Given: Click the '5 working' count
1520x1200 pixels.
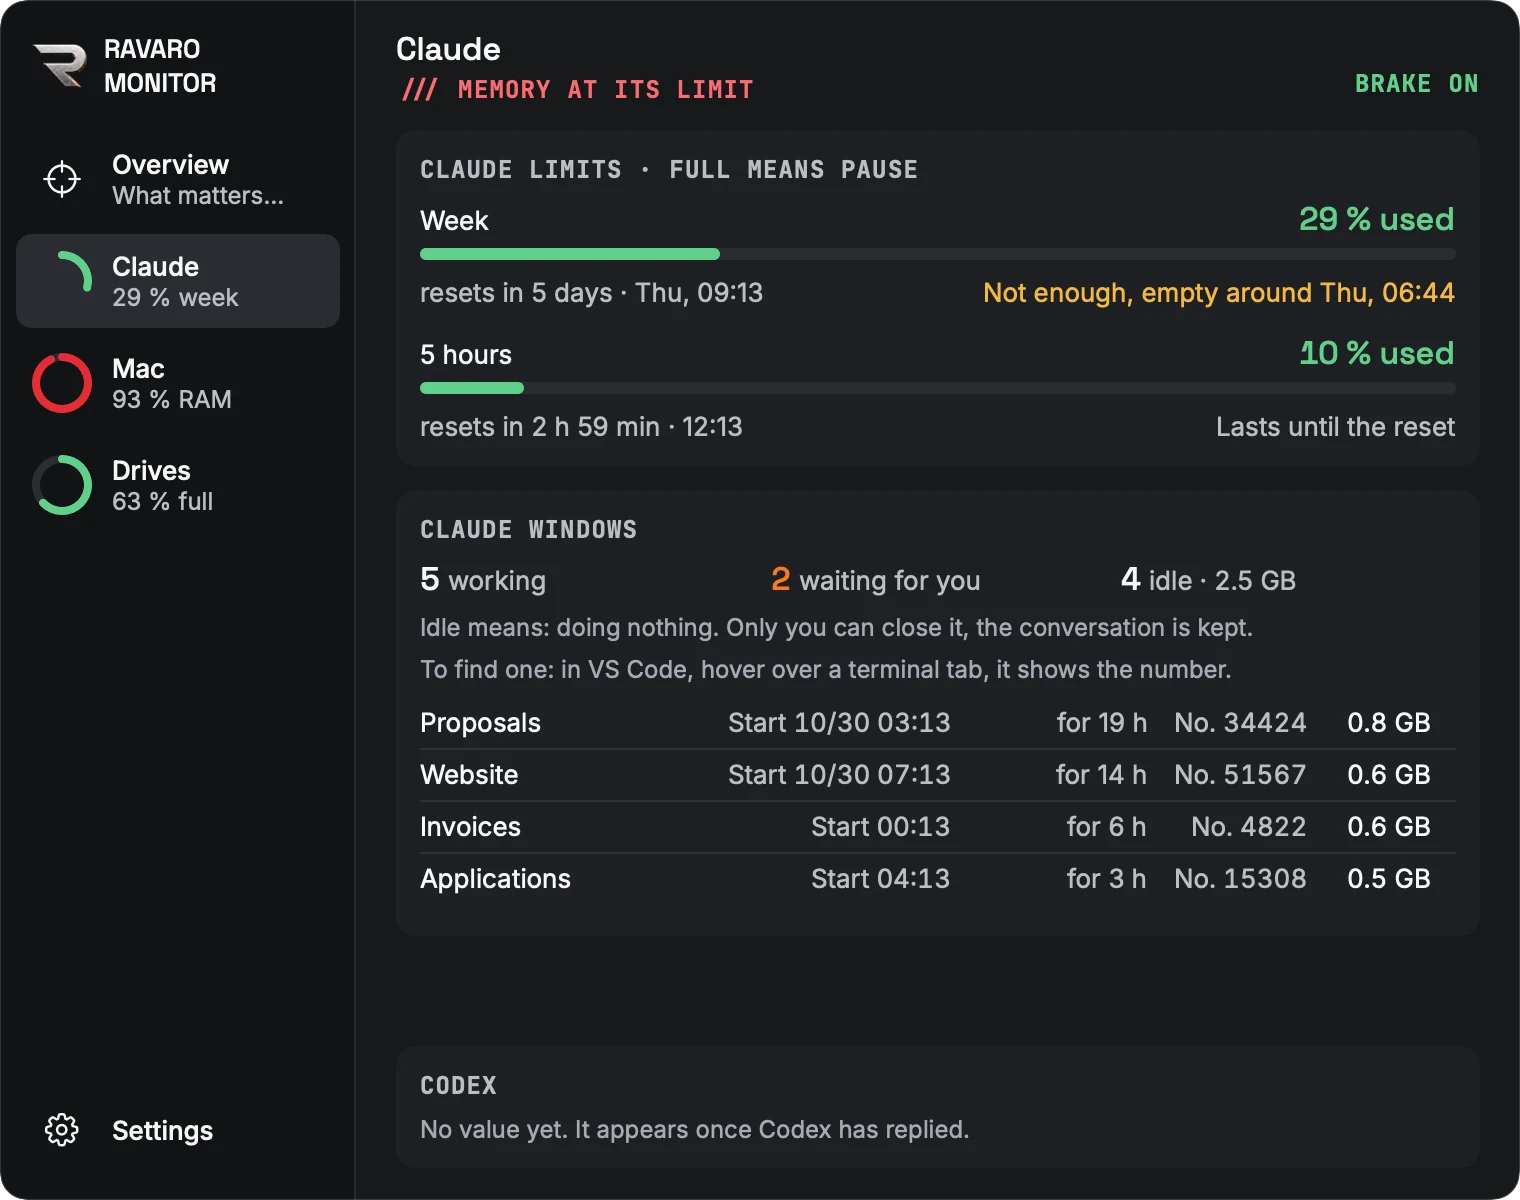Looking at the screenshot, I should [x=483, y=580].
